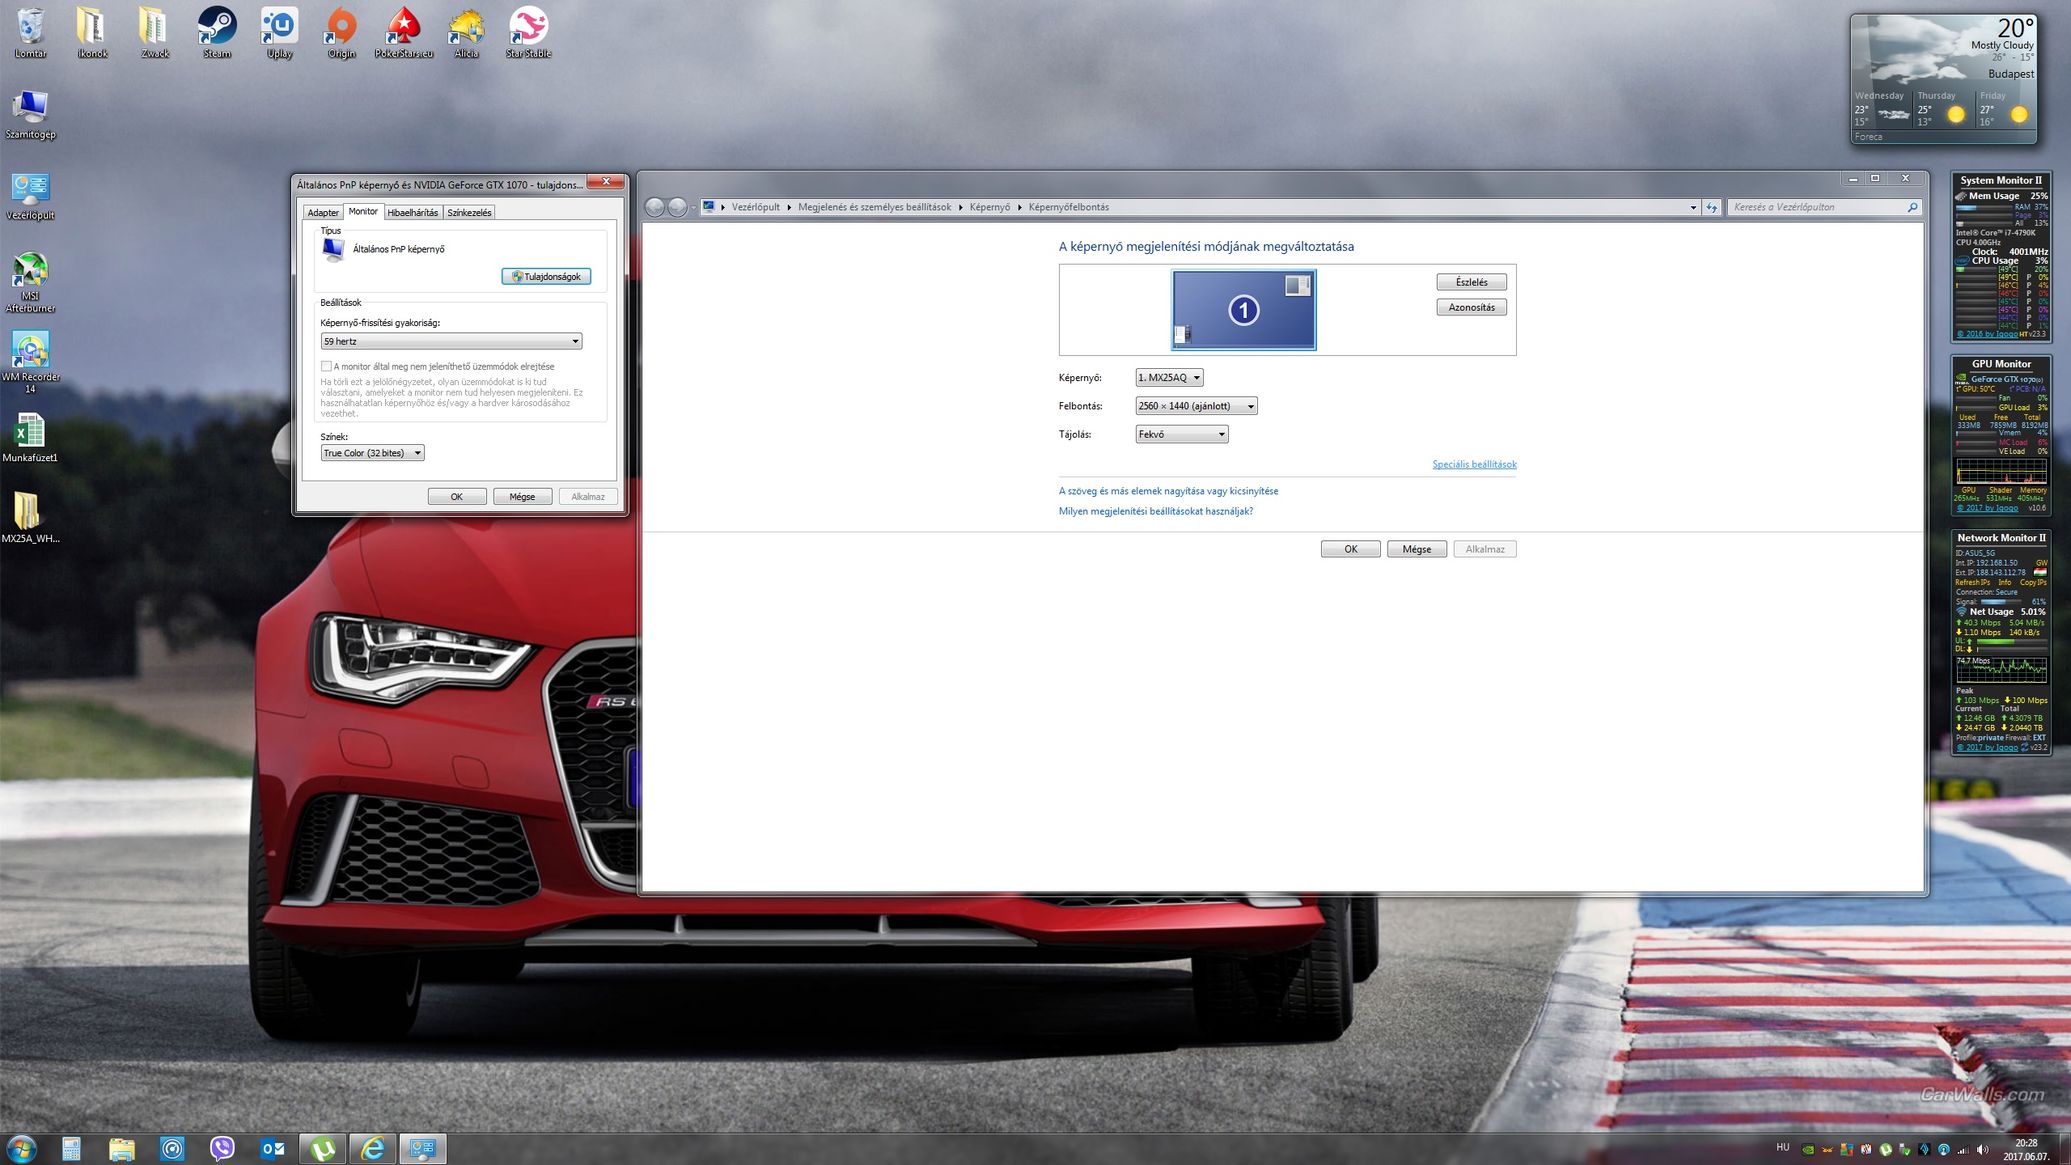Expand breadcrumb arrow after Képernyő
Image resolution: width=2071 pixels, height=1165 pixels.
(x=1020, y=207)
